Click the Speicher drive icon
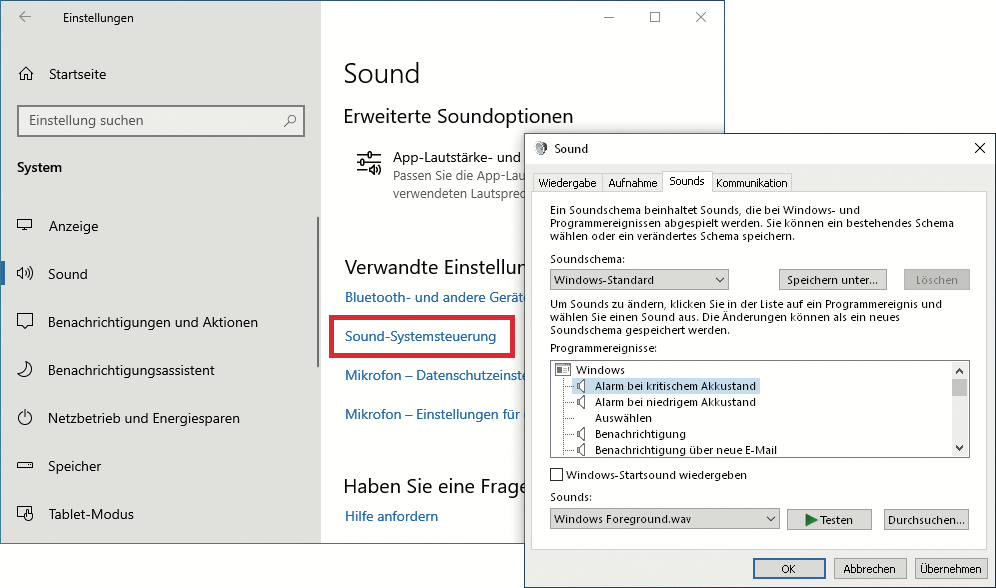Image resolution: width=996 pixels, height=588 pixels. (x=26, y=466)
